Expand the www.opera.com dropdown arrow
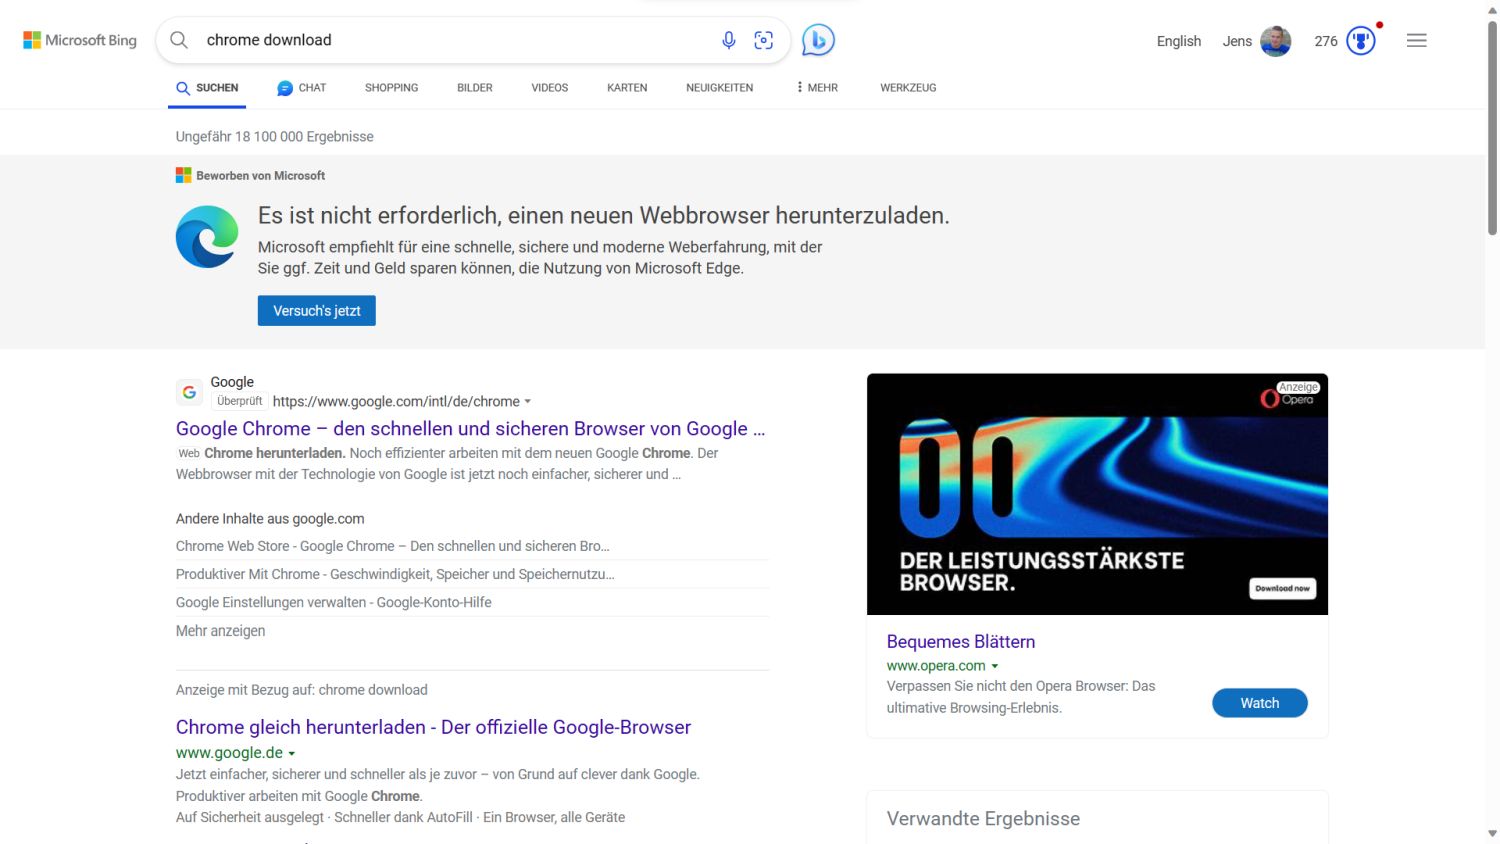Screen dimensions: 1500x844 point(995,666)
